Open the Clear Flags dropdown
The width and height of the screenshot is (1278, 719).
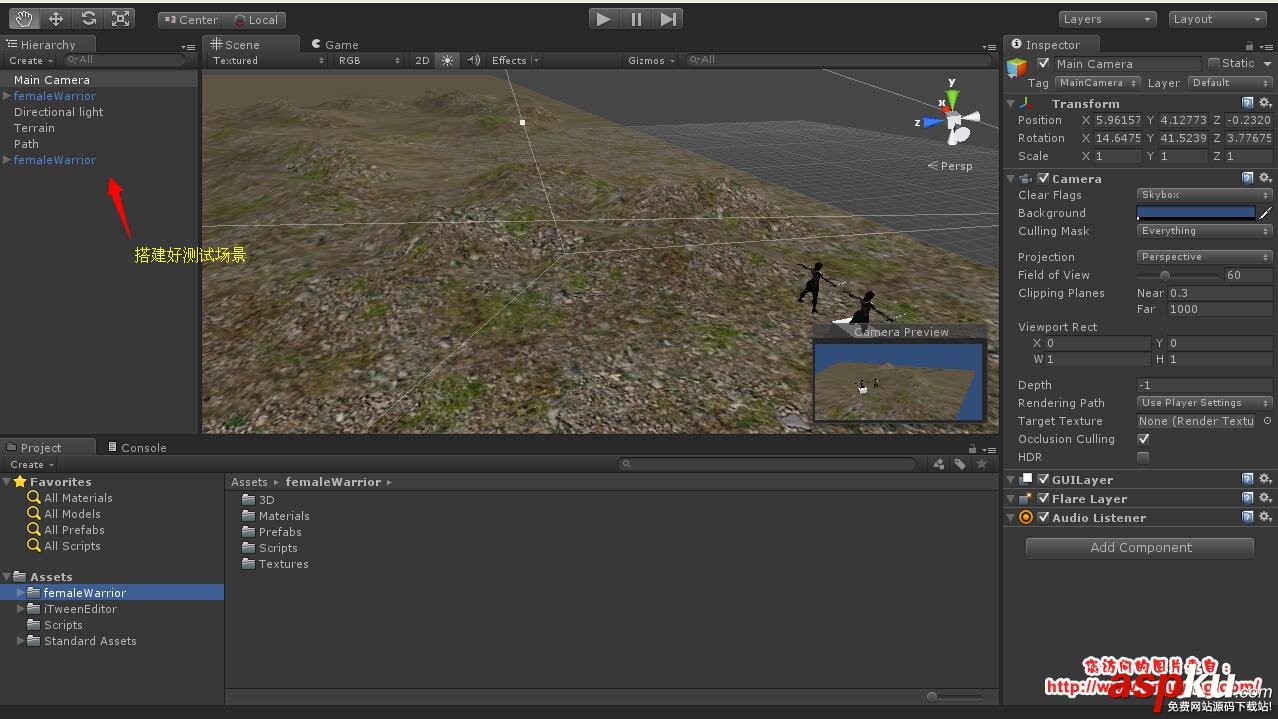coord(1204,195)
